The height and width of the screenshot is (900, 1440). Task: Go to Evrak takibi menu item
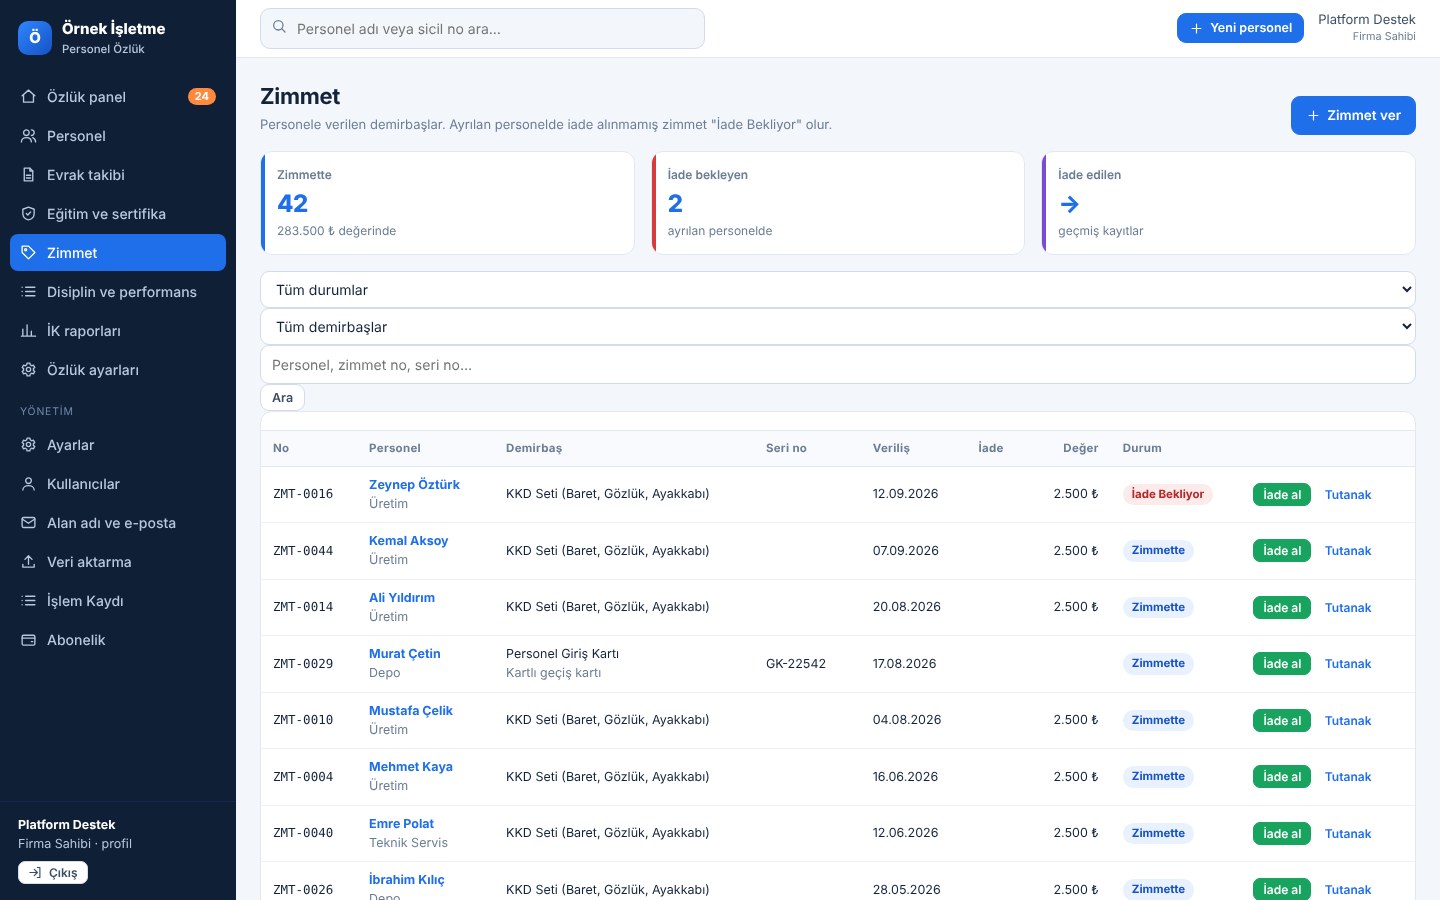(x=118, y=175)
